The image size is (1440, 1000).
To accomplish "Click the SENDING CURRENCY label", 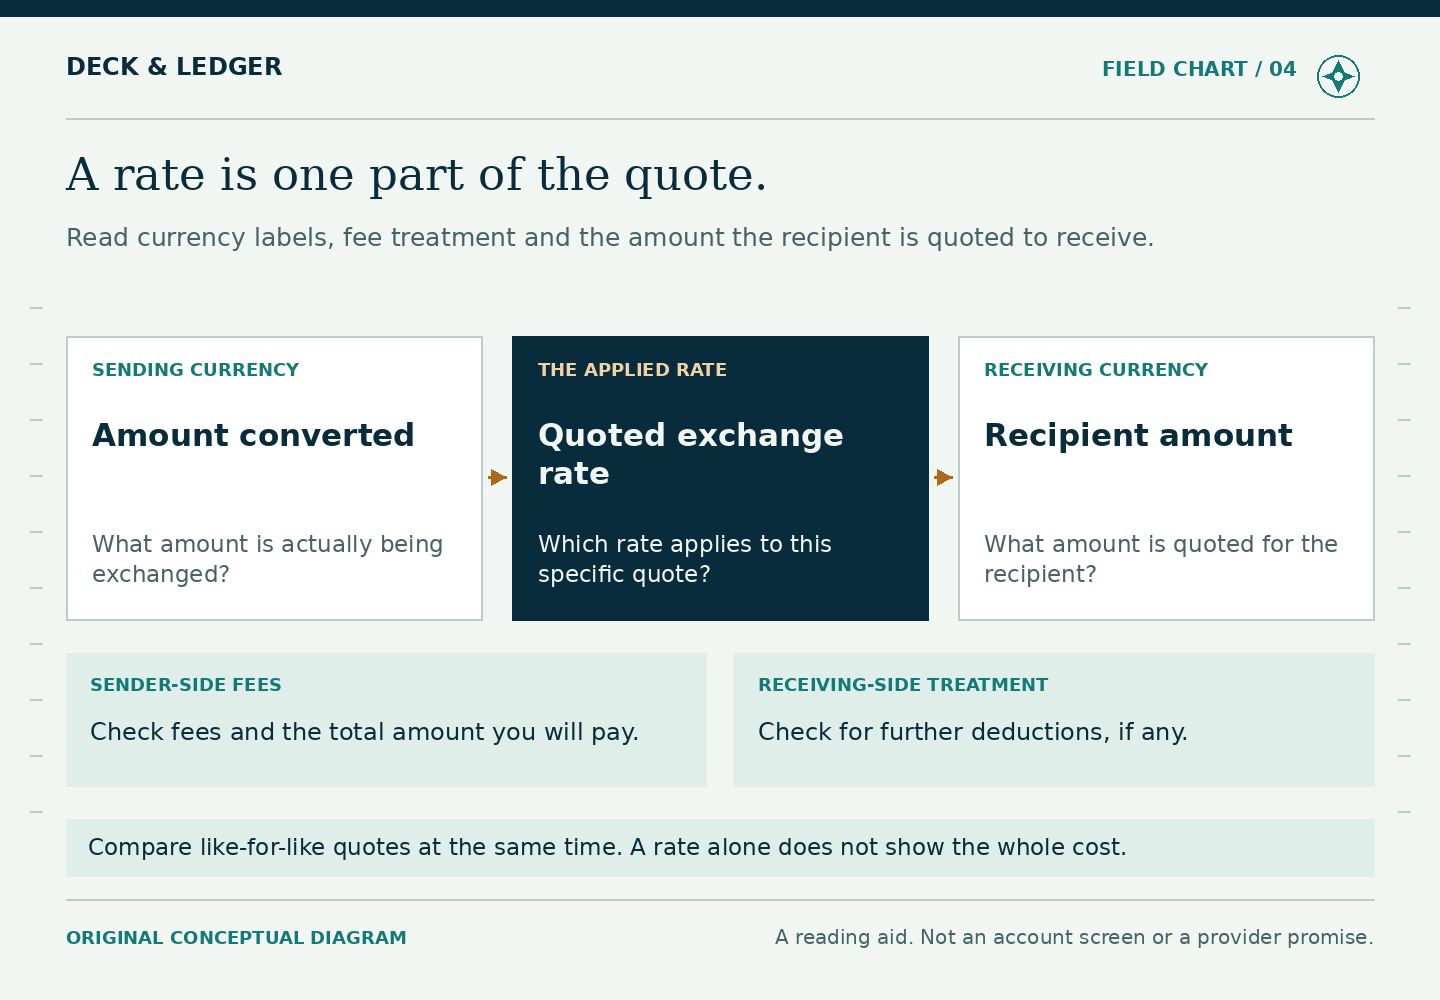I will [x=196, y=370].
